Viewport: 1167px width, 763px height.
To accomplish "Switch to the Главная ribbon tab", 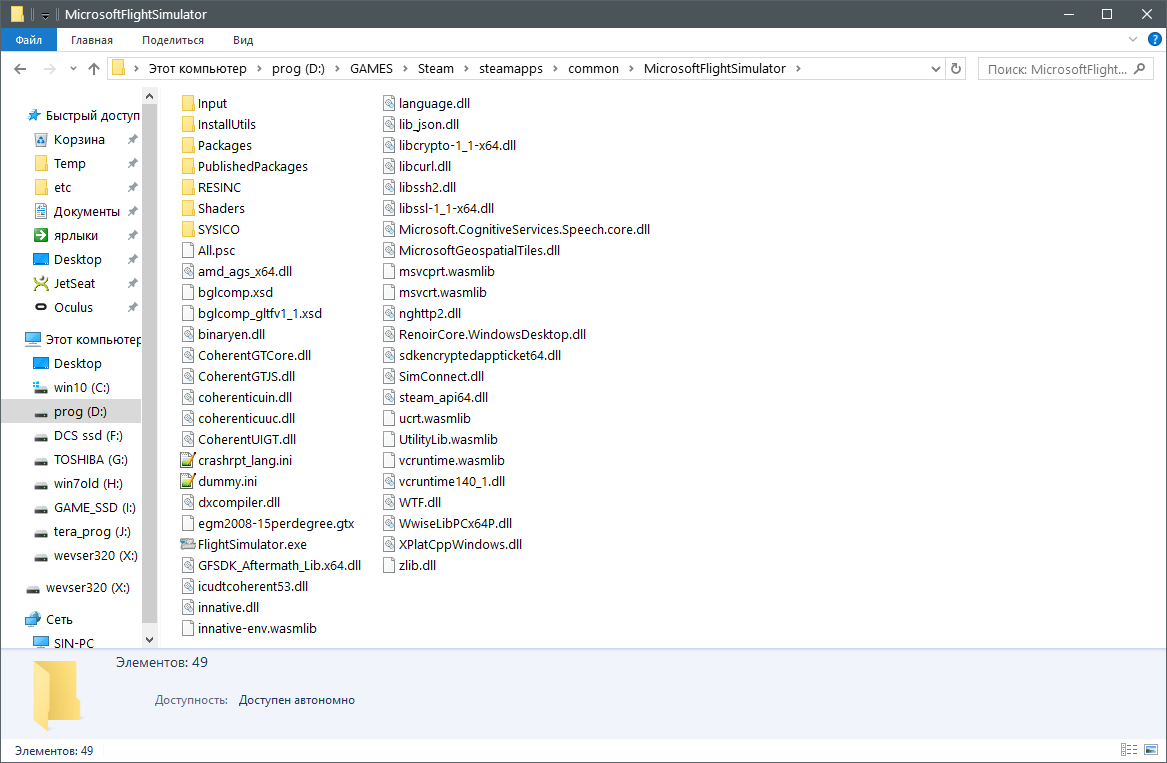I will coord(92,40).
